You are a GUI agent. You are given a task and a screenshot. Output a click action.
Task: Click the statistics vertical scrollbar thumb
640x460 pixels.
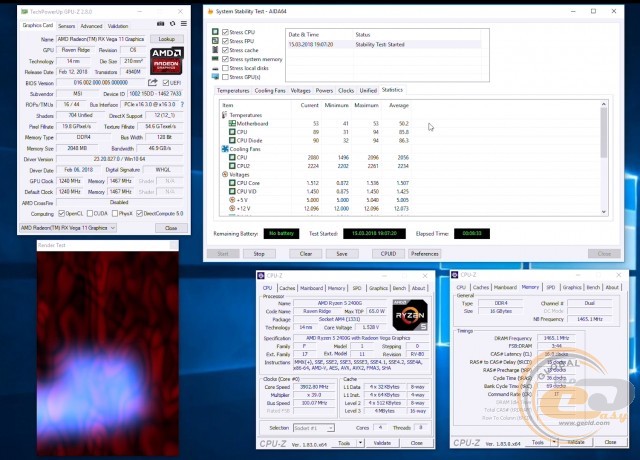coord(604,133)
